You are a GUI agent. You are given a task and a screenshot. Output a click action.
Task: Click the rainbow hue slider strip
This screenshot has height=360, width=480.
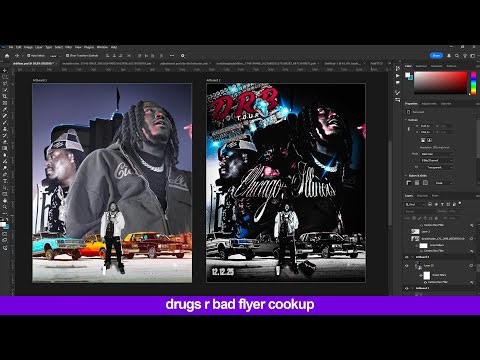click(x=473, y=82)
